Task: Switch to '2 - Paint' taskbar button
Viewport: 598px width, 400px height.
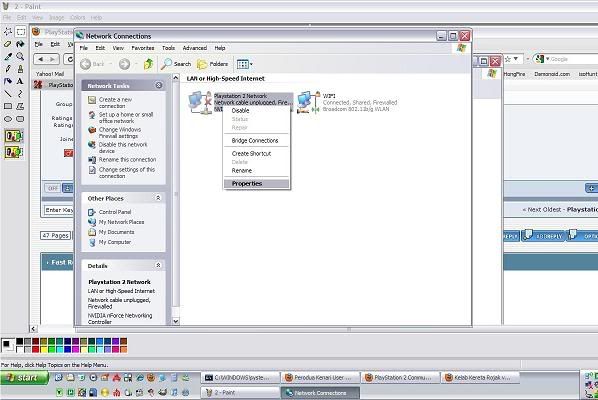Action: pyautogui.click(x=240, y=392)
